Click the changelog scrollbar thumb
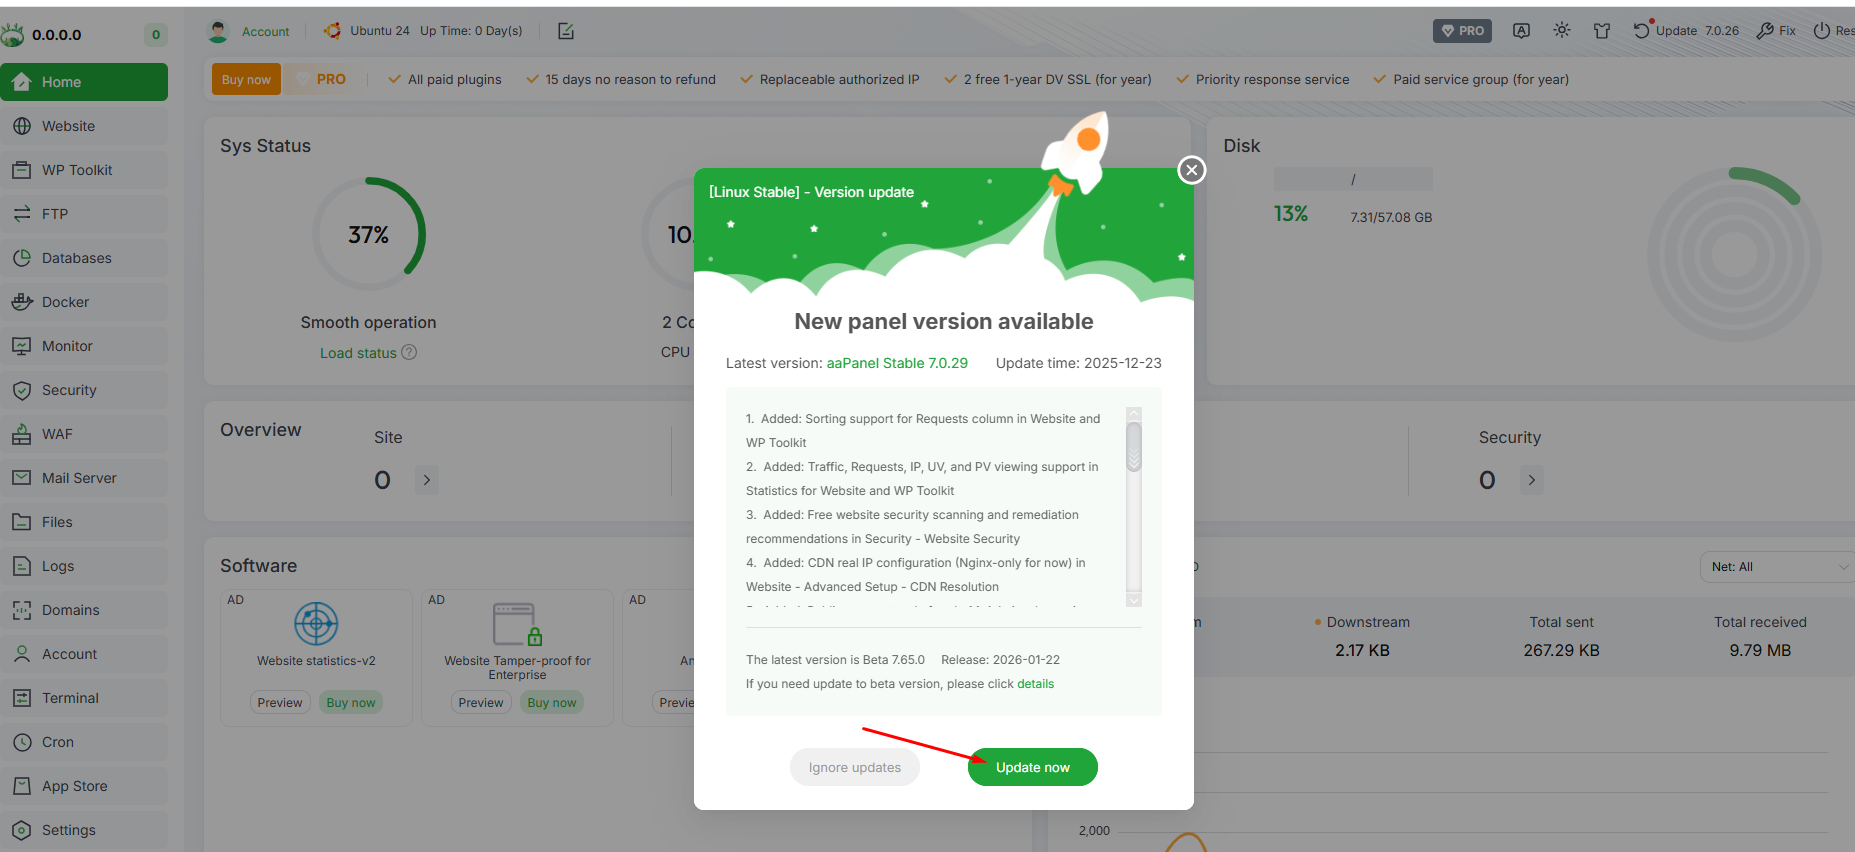This screenshot has width=1855, height=852. tap(1133, 446)
